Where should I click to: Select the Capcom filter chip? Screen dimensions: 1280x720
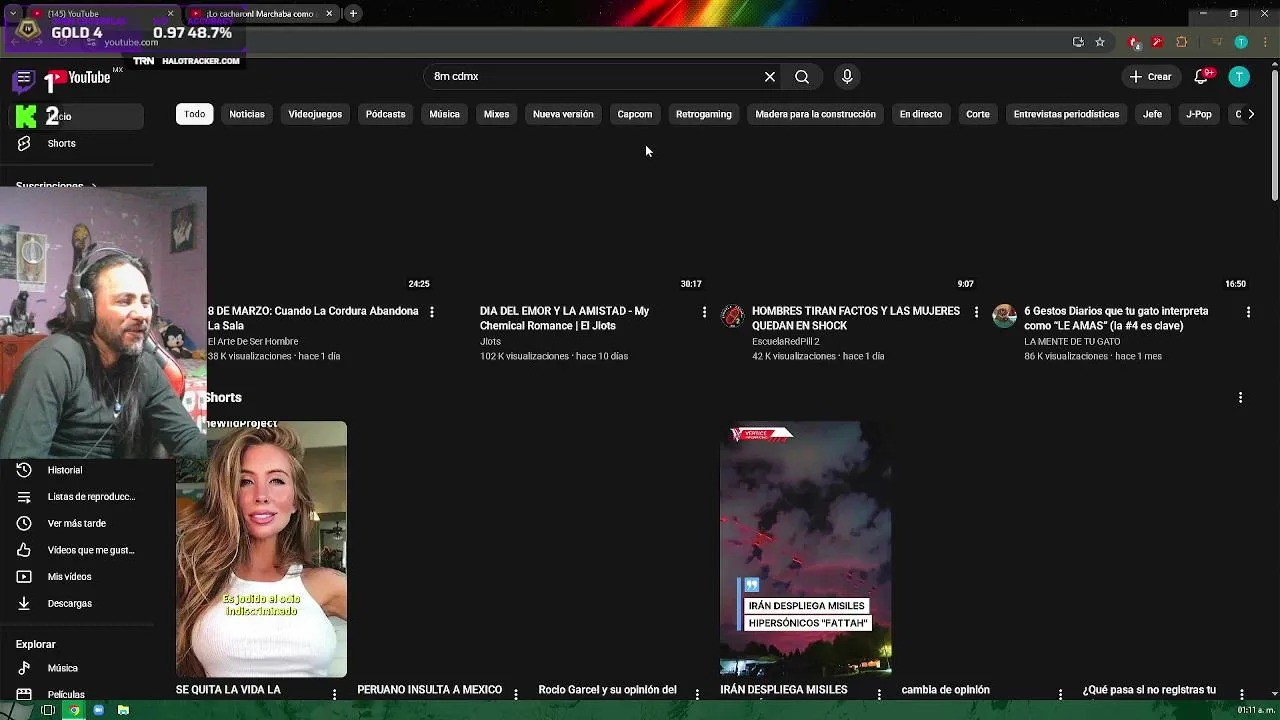pos(635,114)
